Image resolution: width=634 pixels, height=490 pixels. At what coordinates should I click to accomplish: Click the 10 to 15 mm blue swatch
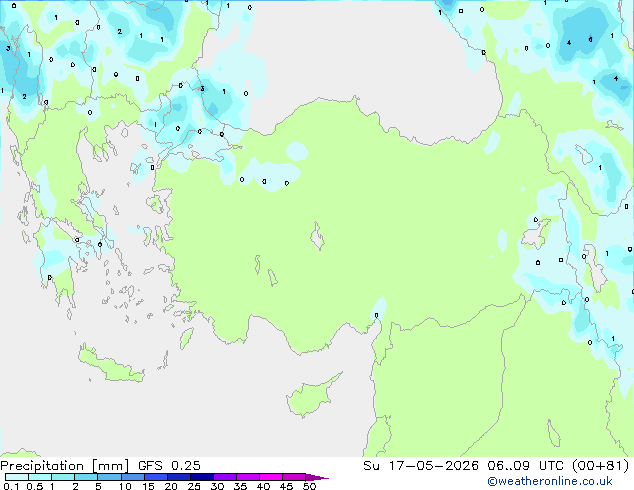click(133, 477)
